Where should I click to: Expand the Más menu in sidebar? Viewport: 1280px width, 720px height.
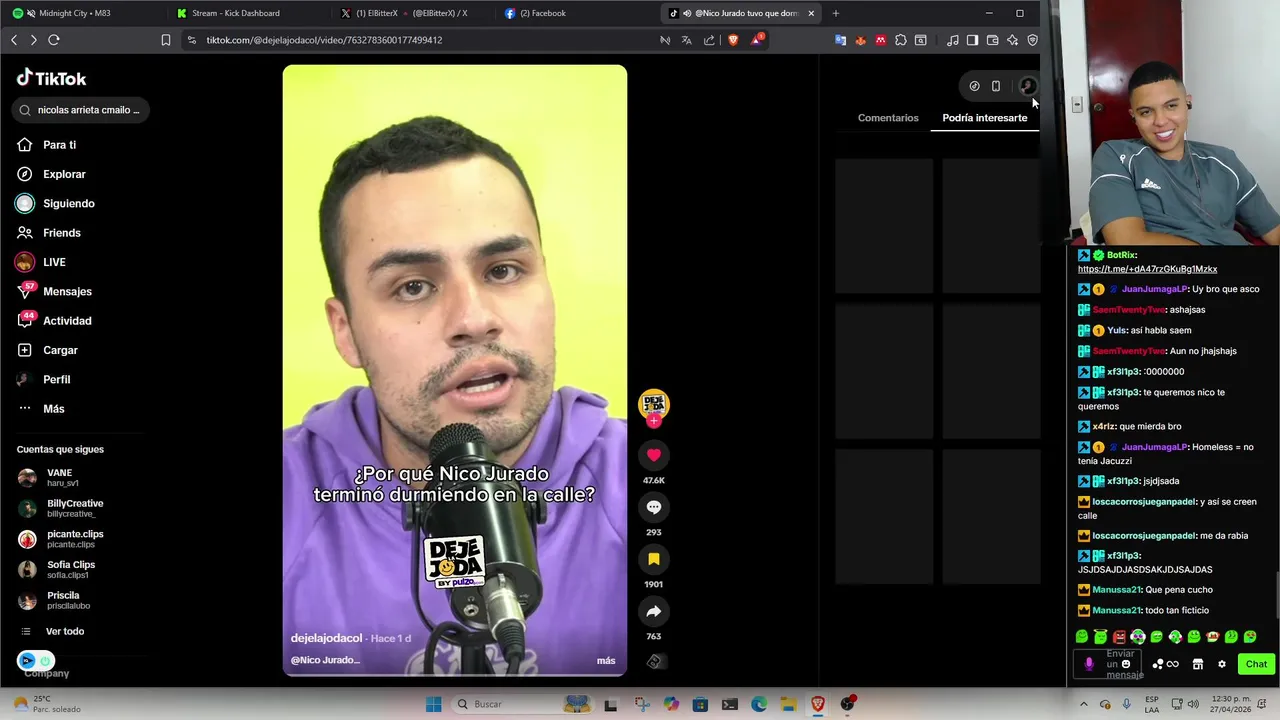[x=53, y=409]
